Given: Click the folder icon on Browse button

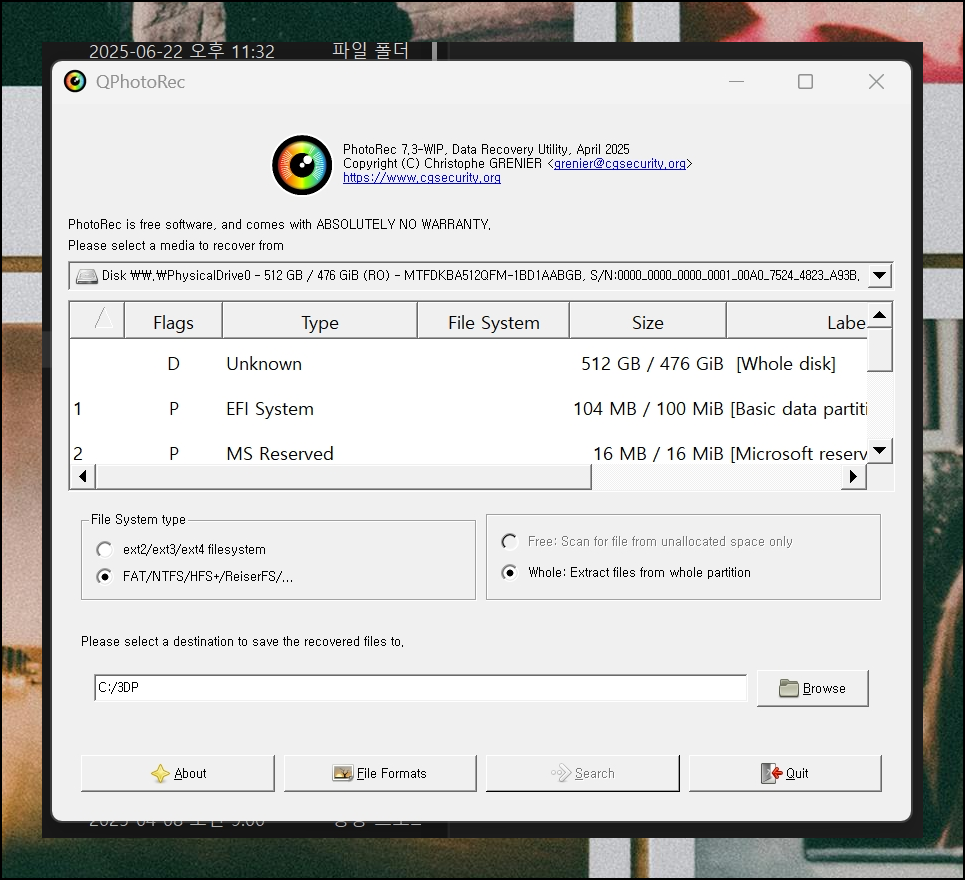Looking at the screenshot, I should click(788, 688).
